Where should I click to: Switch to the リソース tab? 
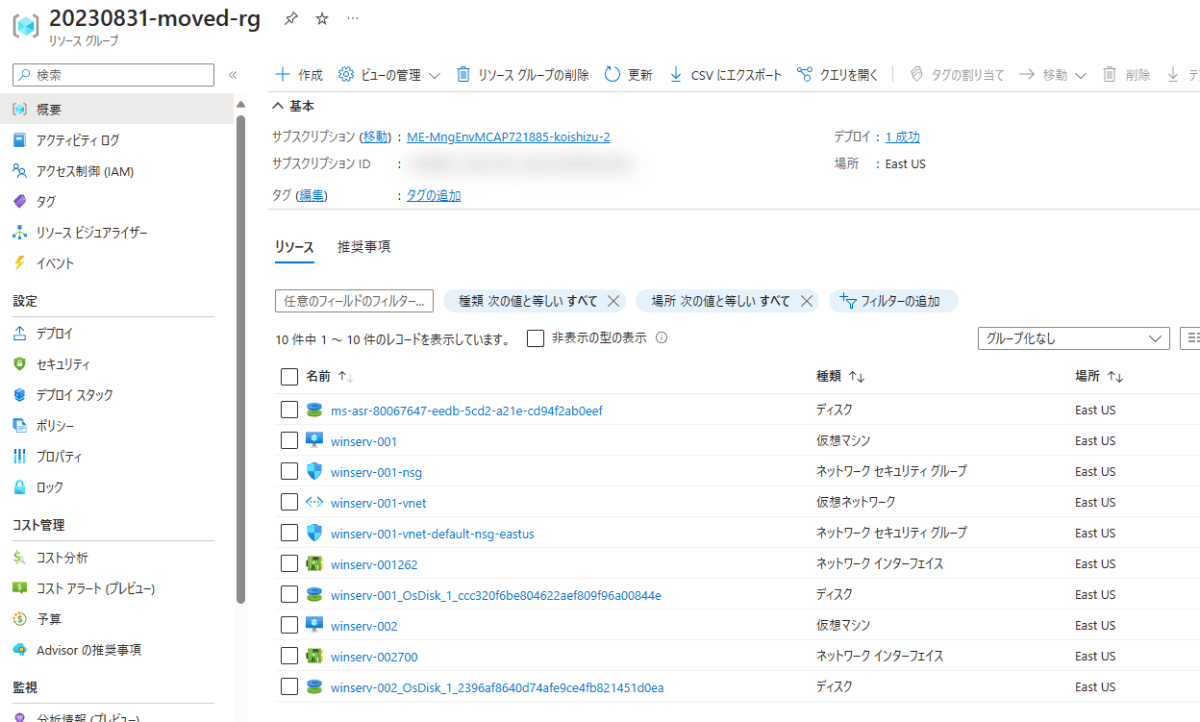point(295,247)
